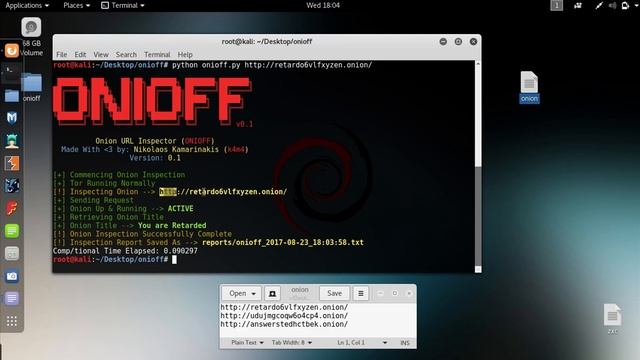Open the hamburger menu in gedit
This screenshot has height=360, width=640.
click(361, 293)
